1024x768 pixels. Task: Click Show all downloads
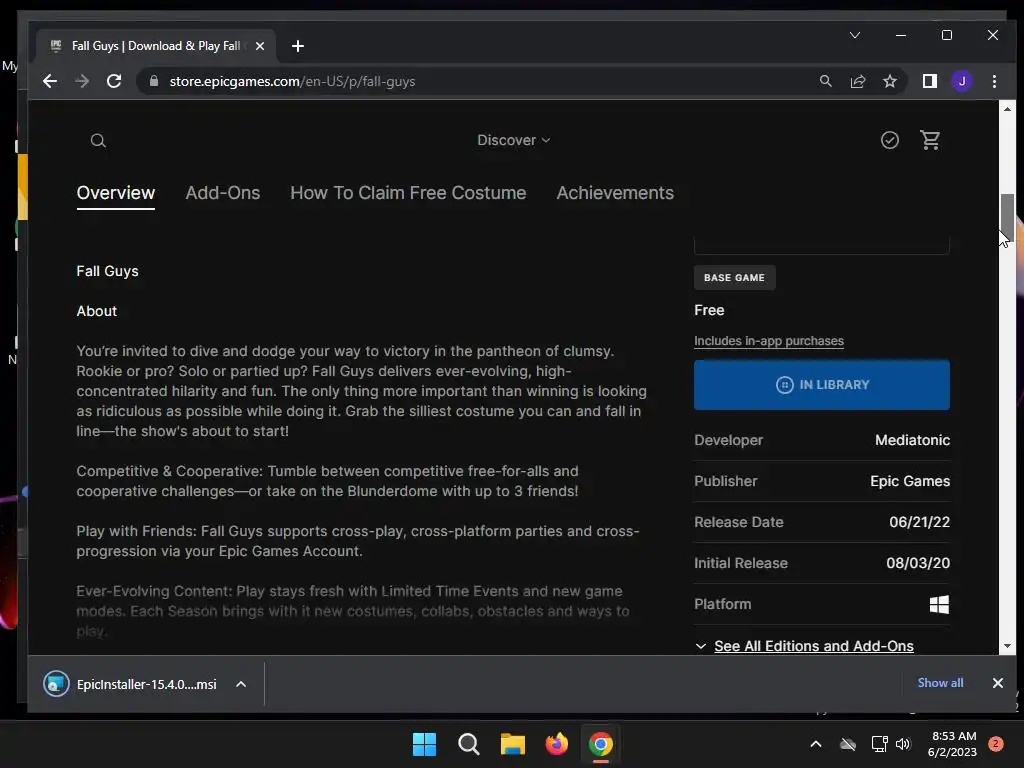pos(940,682)
